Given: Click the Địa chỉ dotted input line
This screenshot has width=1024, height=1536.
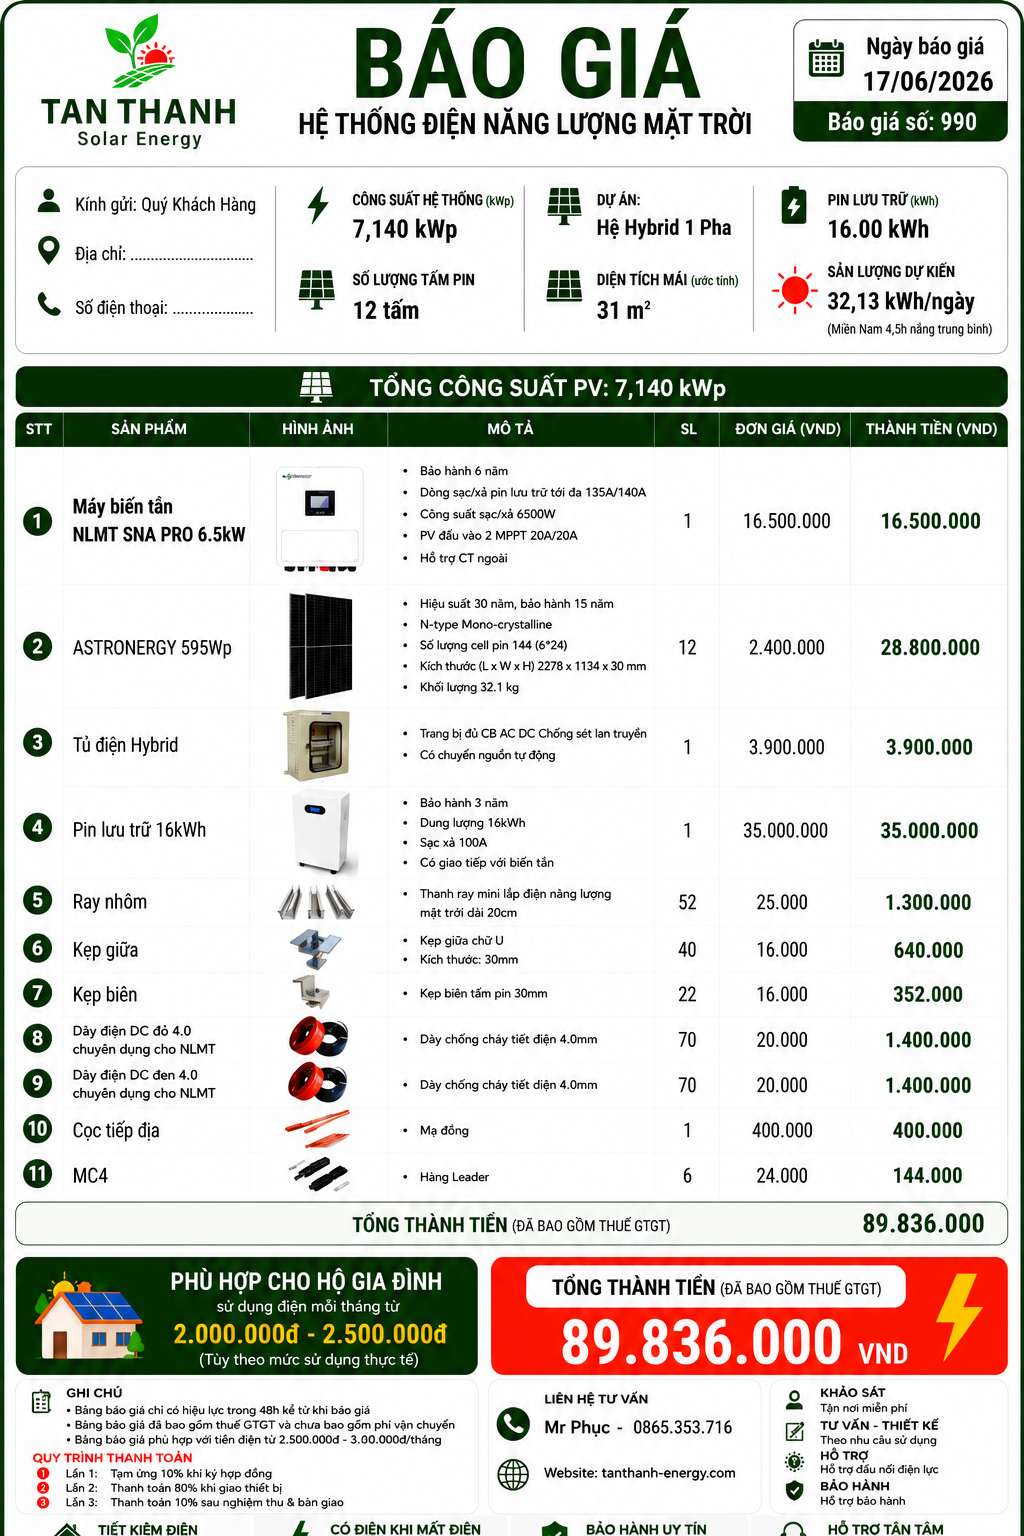Looking at the screenshot, I should [192, 255].
